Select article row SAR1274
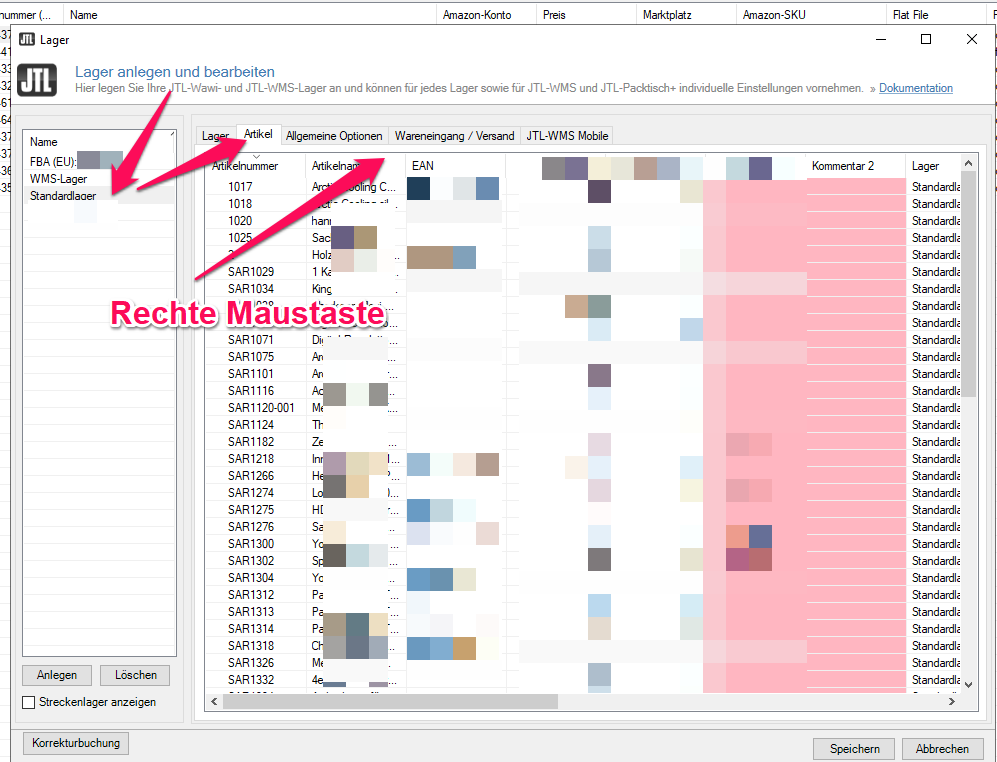The width and height of the screenshot is (997, 762). click(x=582, y=493)
